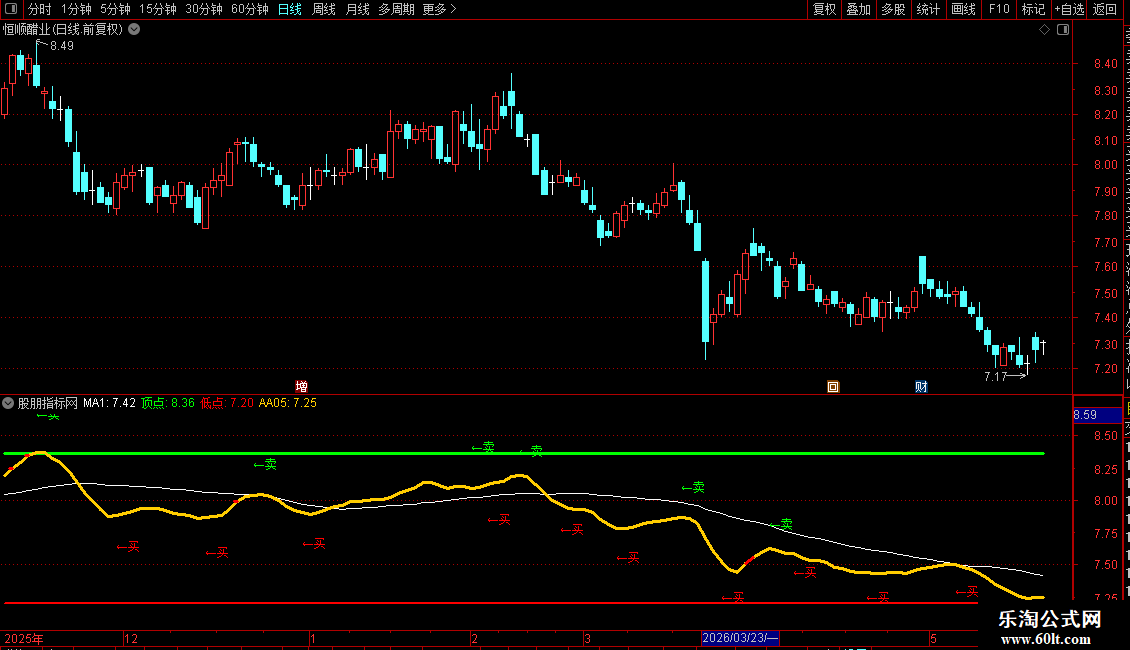Click the MA1: 7.42 indicator value
This screenshot has width=1130, height=650.
[x=109, y=403]
